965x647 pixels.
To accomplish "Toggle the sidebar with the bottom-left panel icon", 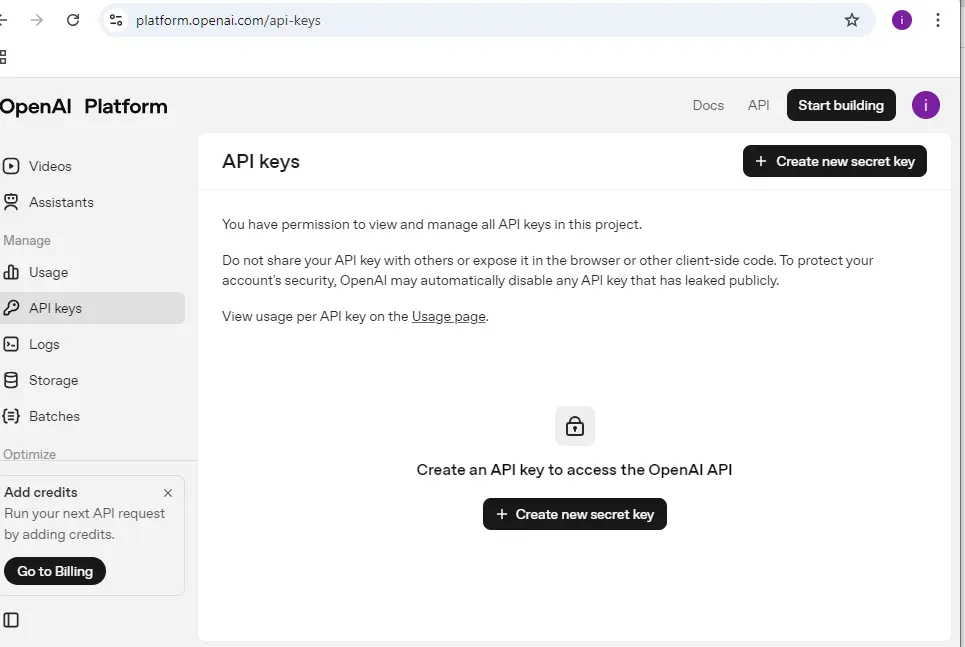I will pos(13,620).
